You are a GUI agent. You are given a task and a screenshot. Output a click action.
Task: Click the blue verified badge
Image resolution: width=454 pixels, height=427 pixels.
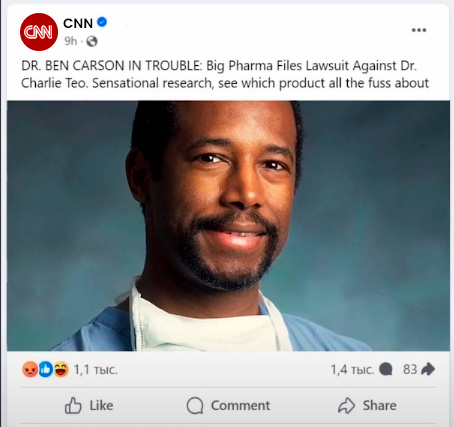102,22
